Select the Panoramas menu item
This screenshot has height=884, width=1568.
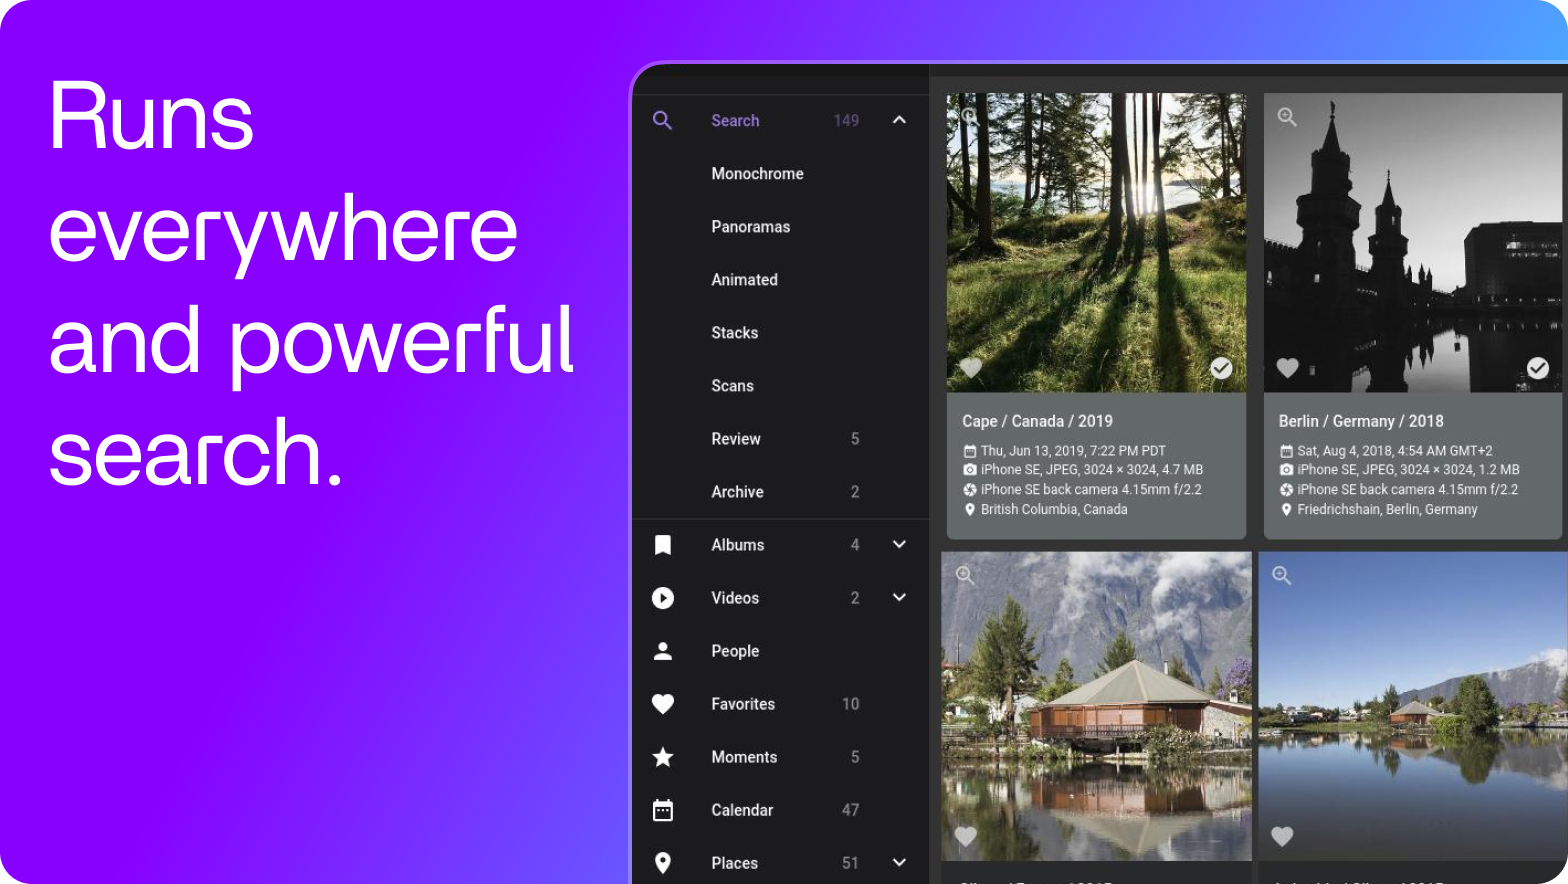[750, 227]
